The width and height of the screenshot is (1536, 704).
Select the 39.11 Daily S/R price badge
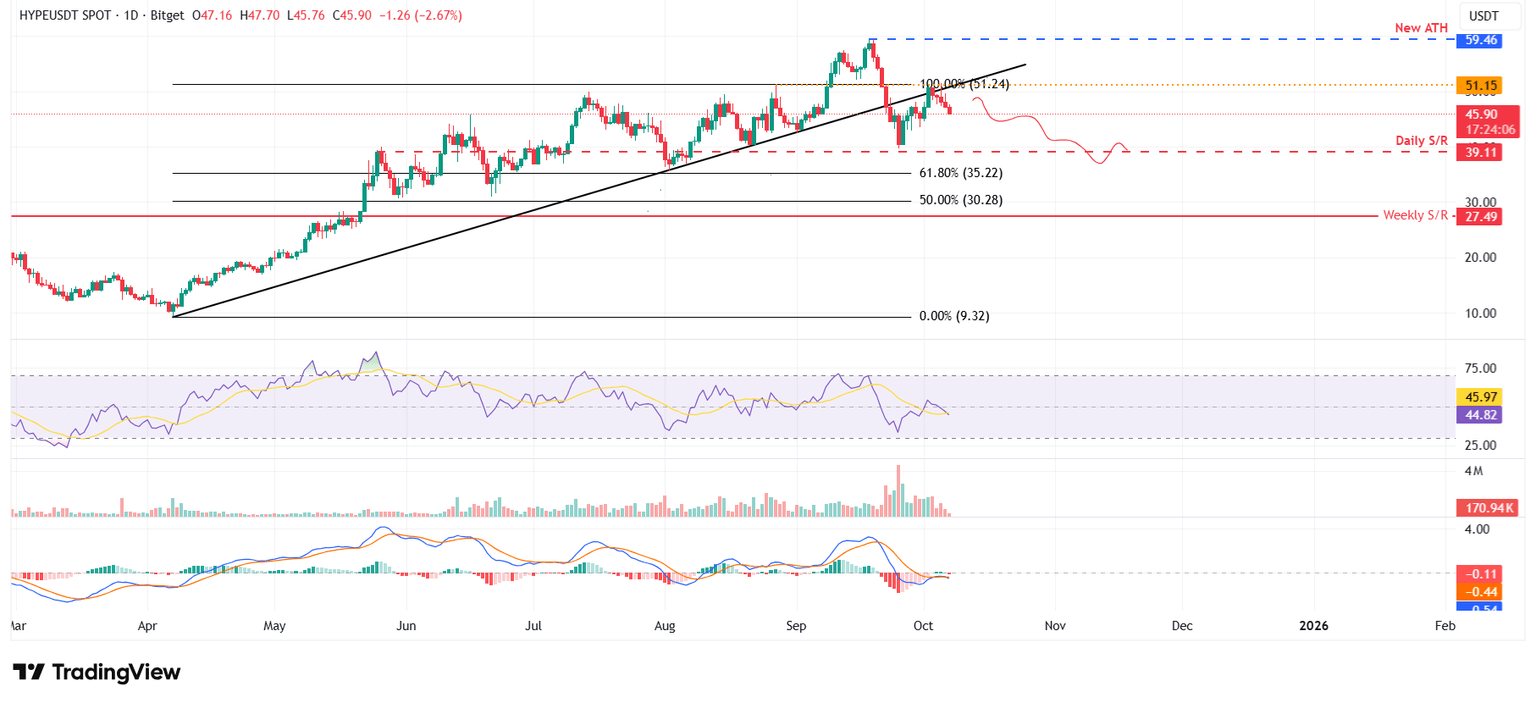click(1480, 151)
